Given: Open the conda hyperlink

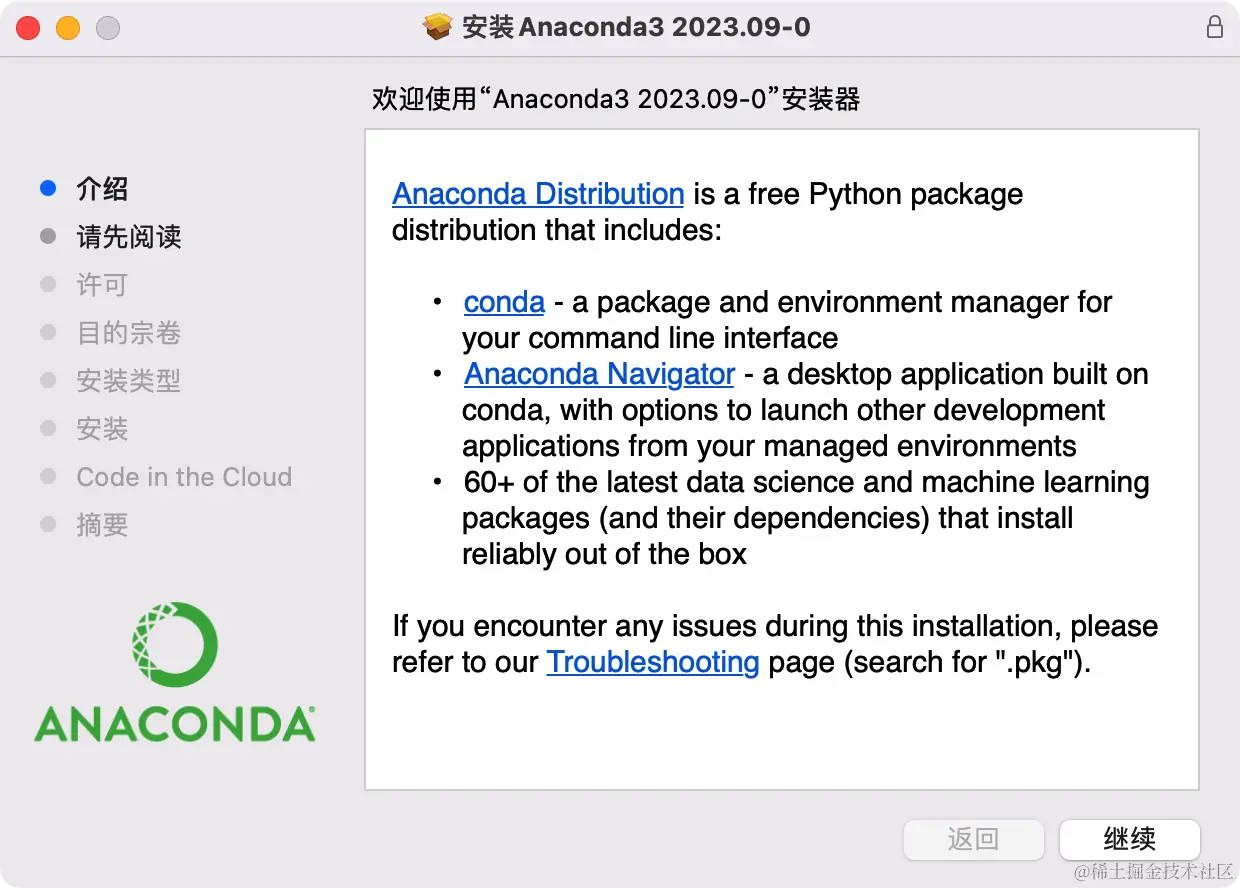Looking at the screenshot, I should tap(504, 301).
